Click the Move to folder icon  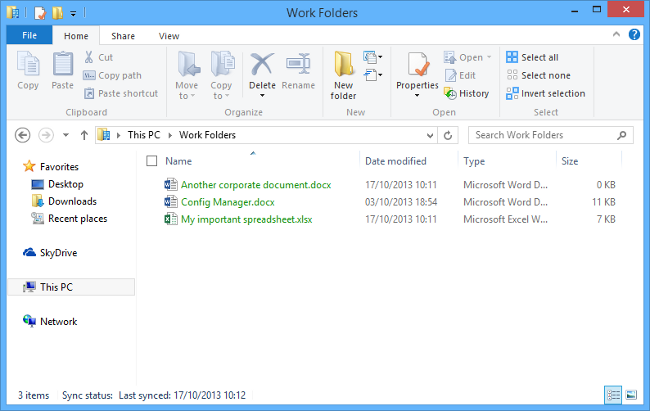(x=188, y=64)
